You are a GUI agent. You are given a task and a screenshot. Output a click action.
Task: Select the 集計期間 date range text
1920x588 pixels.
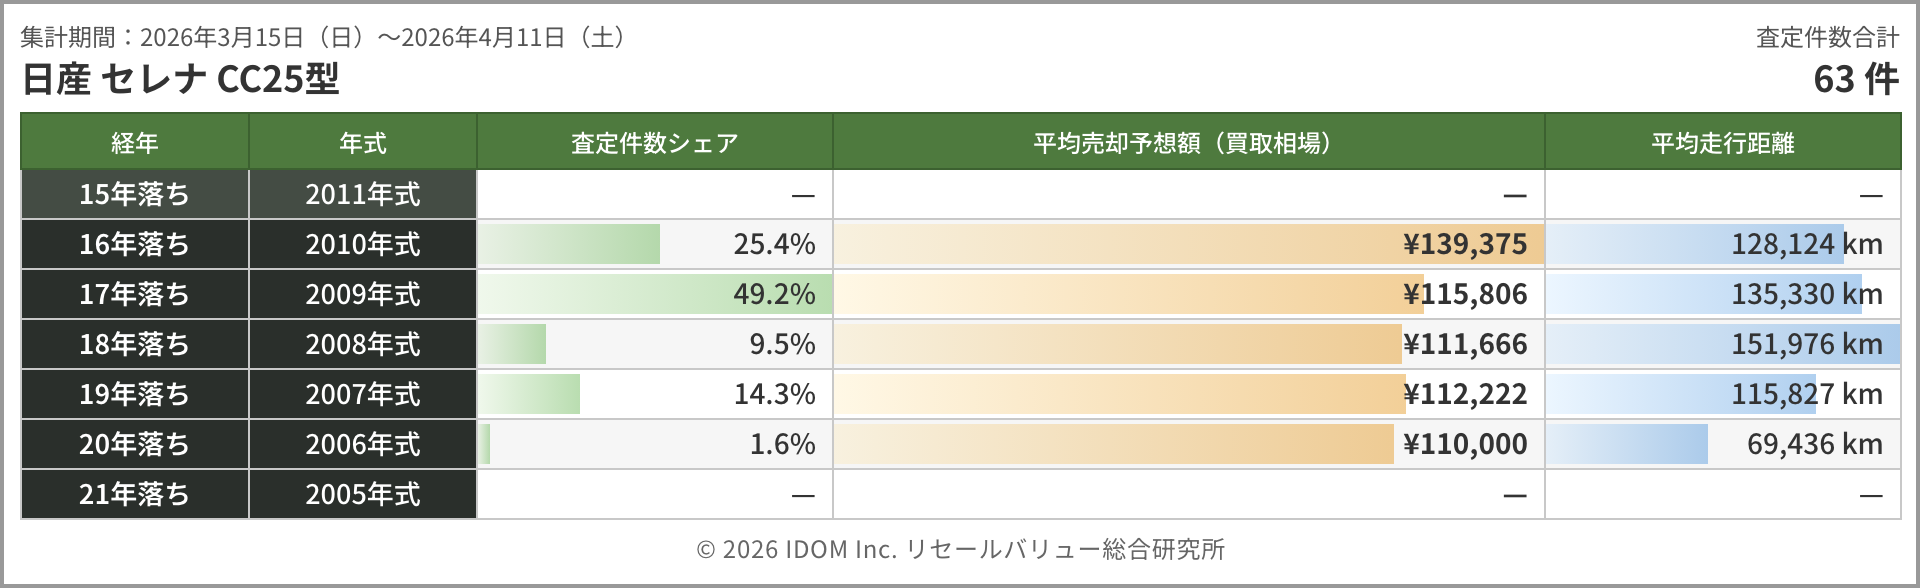[x=325, y=38]
